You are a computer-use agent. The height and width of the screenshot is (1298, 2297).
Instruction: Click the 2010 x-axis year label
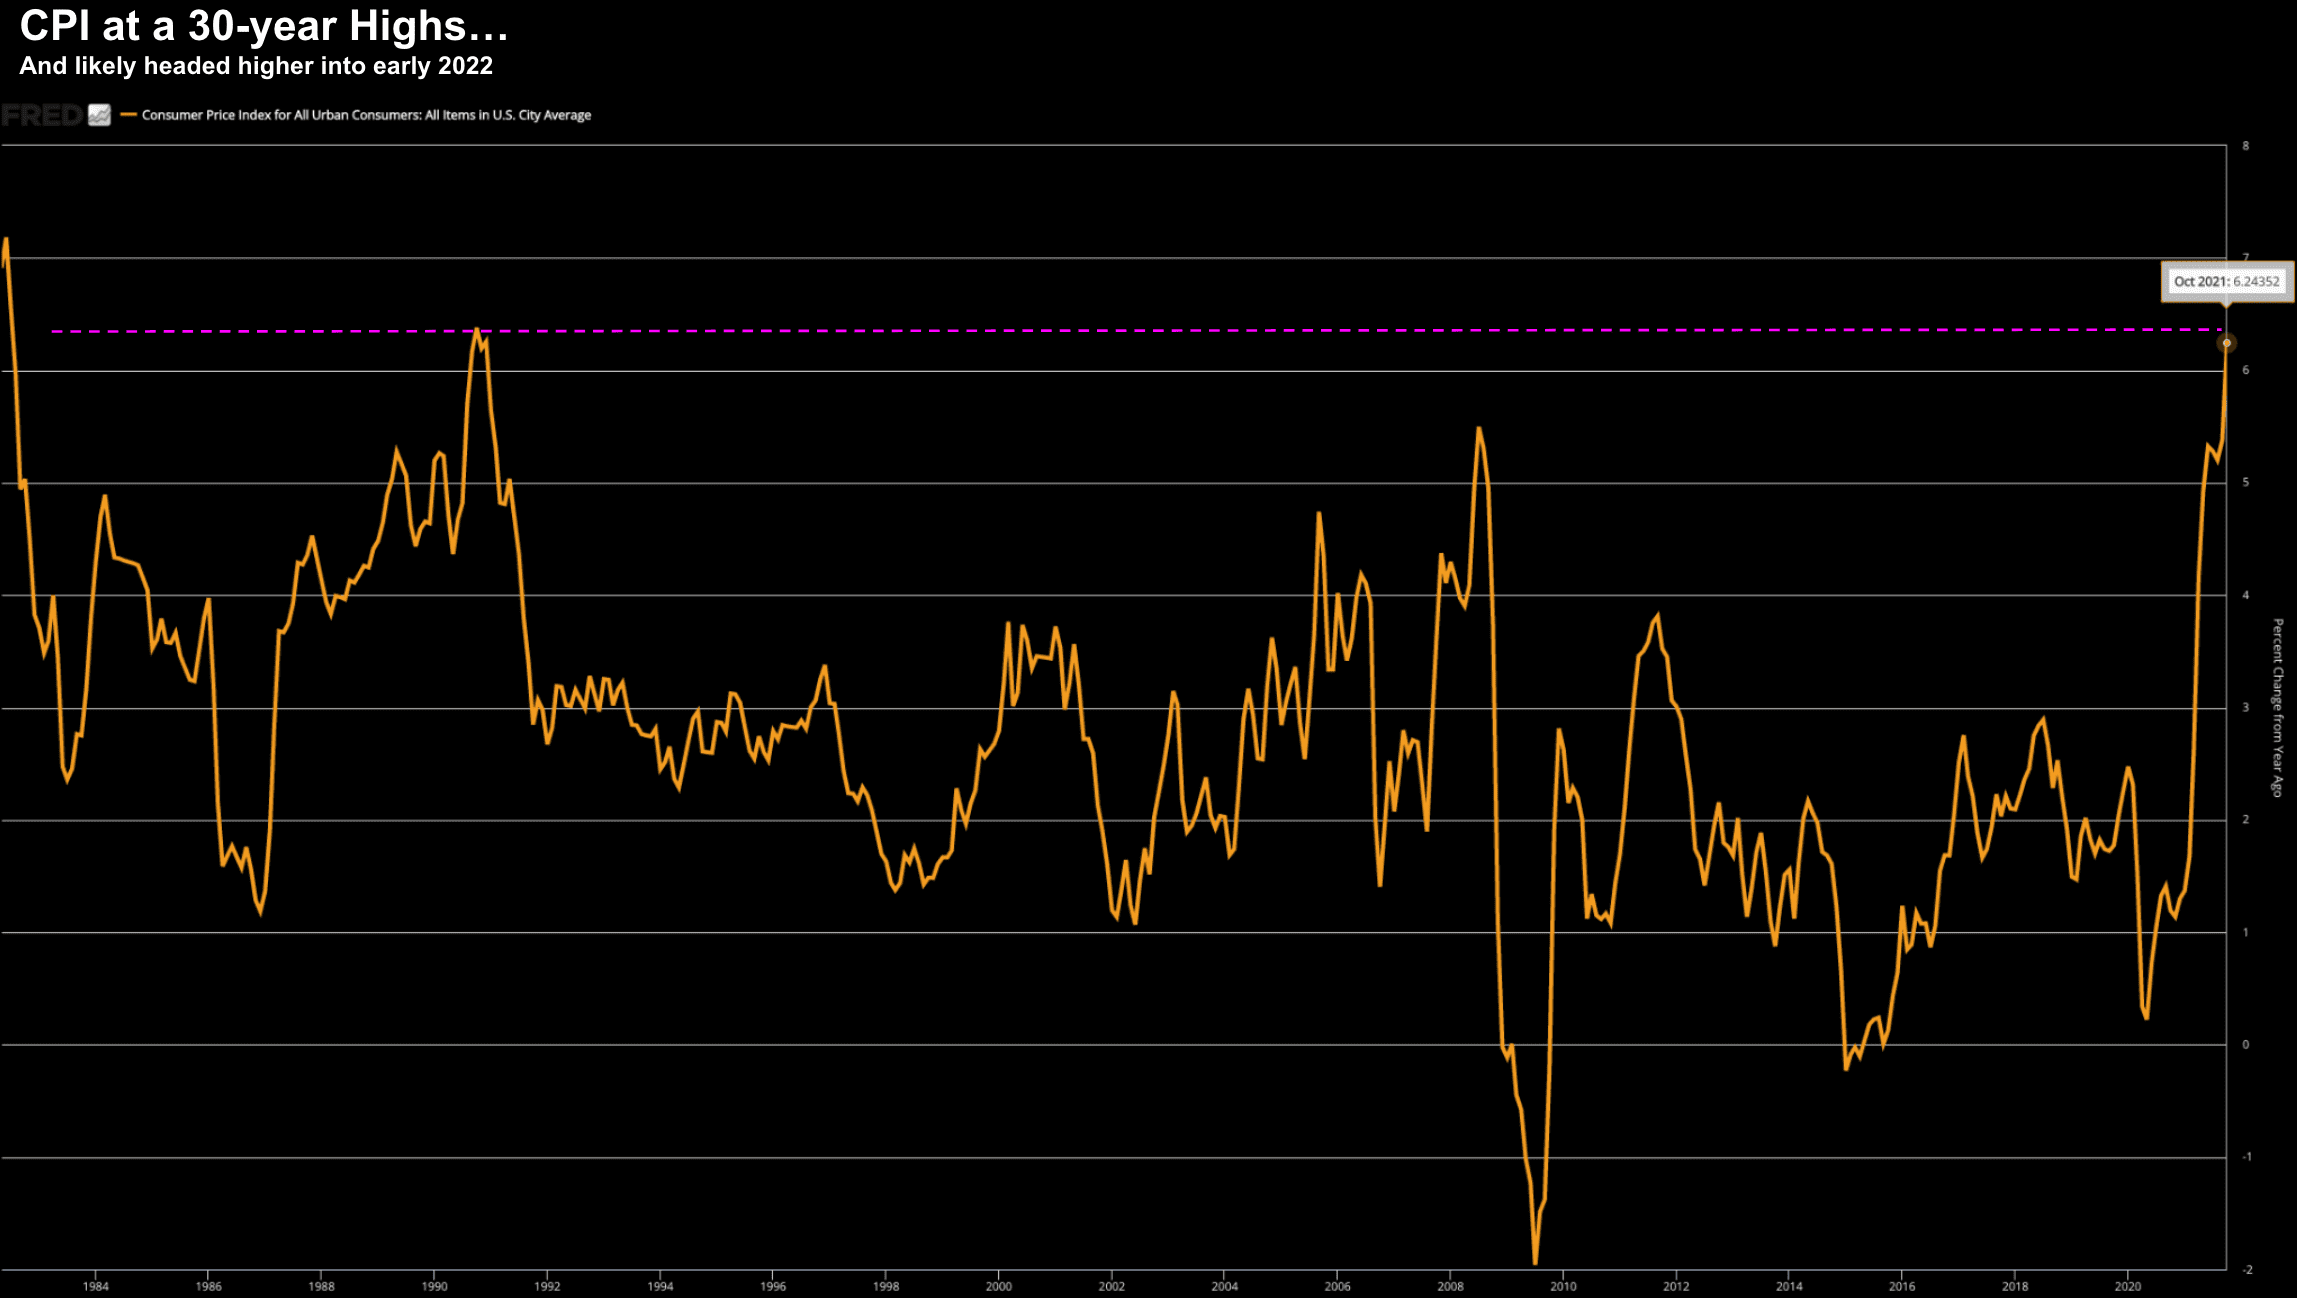click(x=1563, y=1286)
